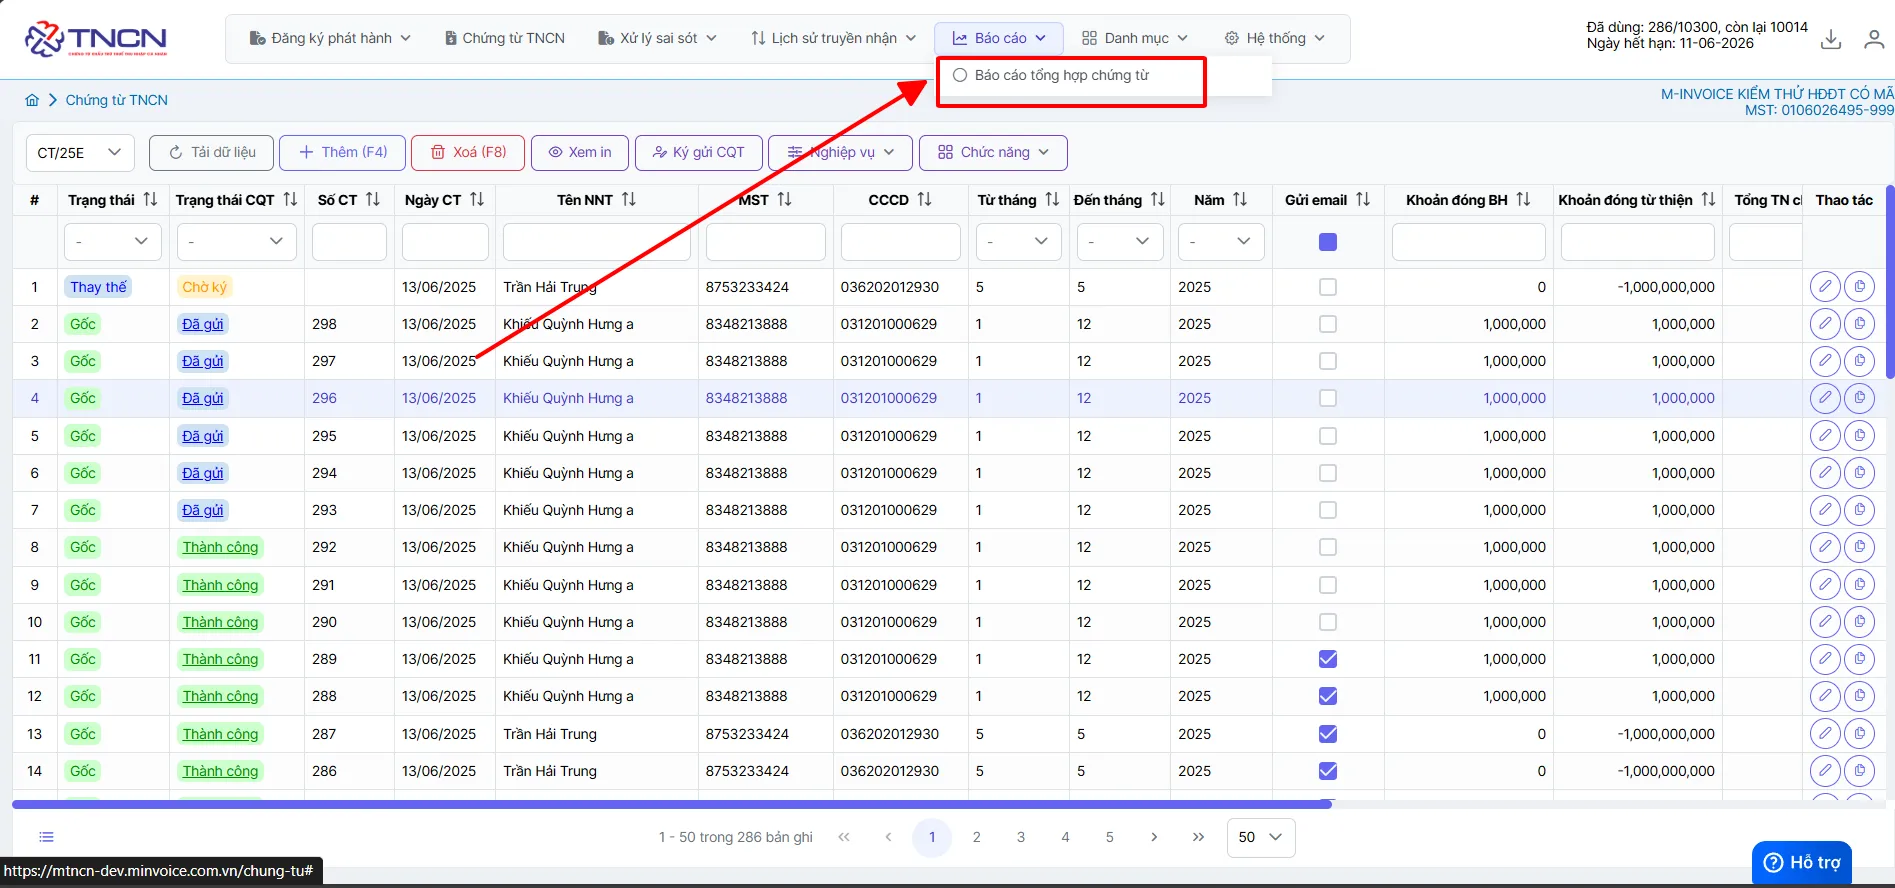Click copy icon for Số CT 290
Screen dimensions: 1895x888
(1859, 622)
